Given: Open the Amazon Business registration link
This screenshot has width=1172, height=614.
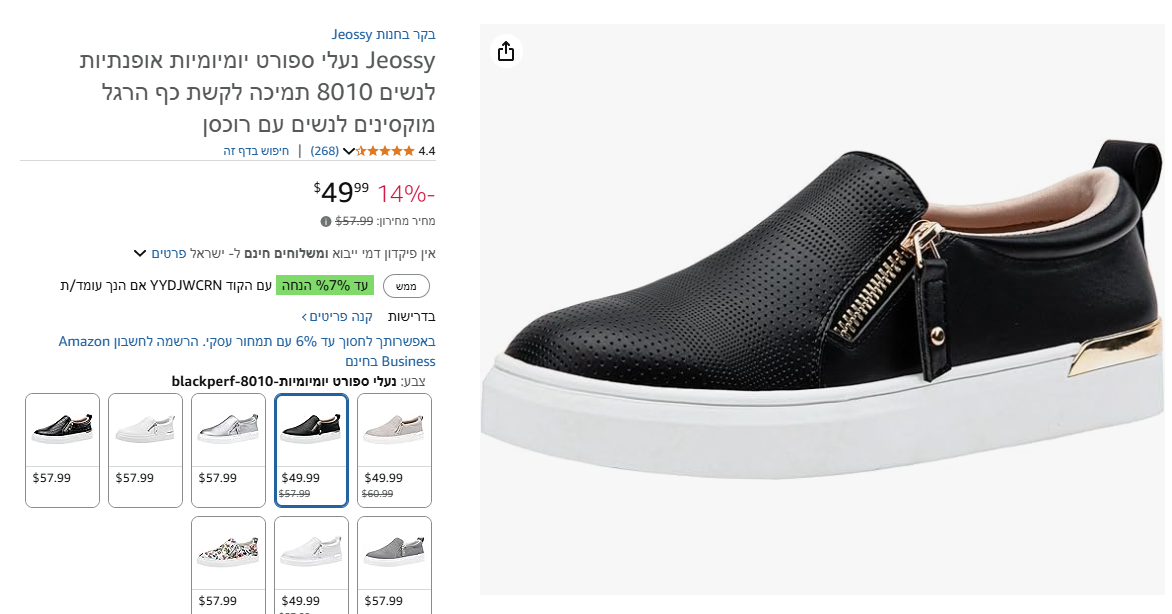Looking at the screenshot, I should (247, 351).
